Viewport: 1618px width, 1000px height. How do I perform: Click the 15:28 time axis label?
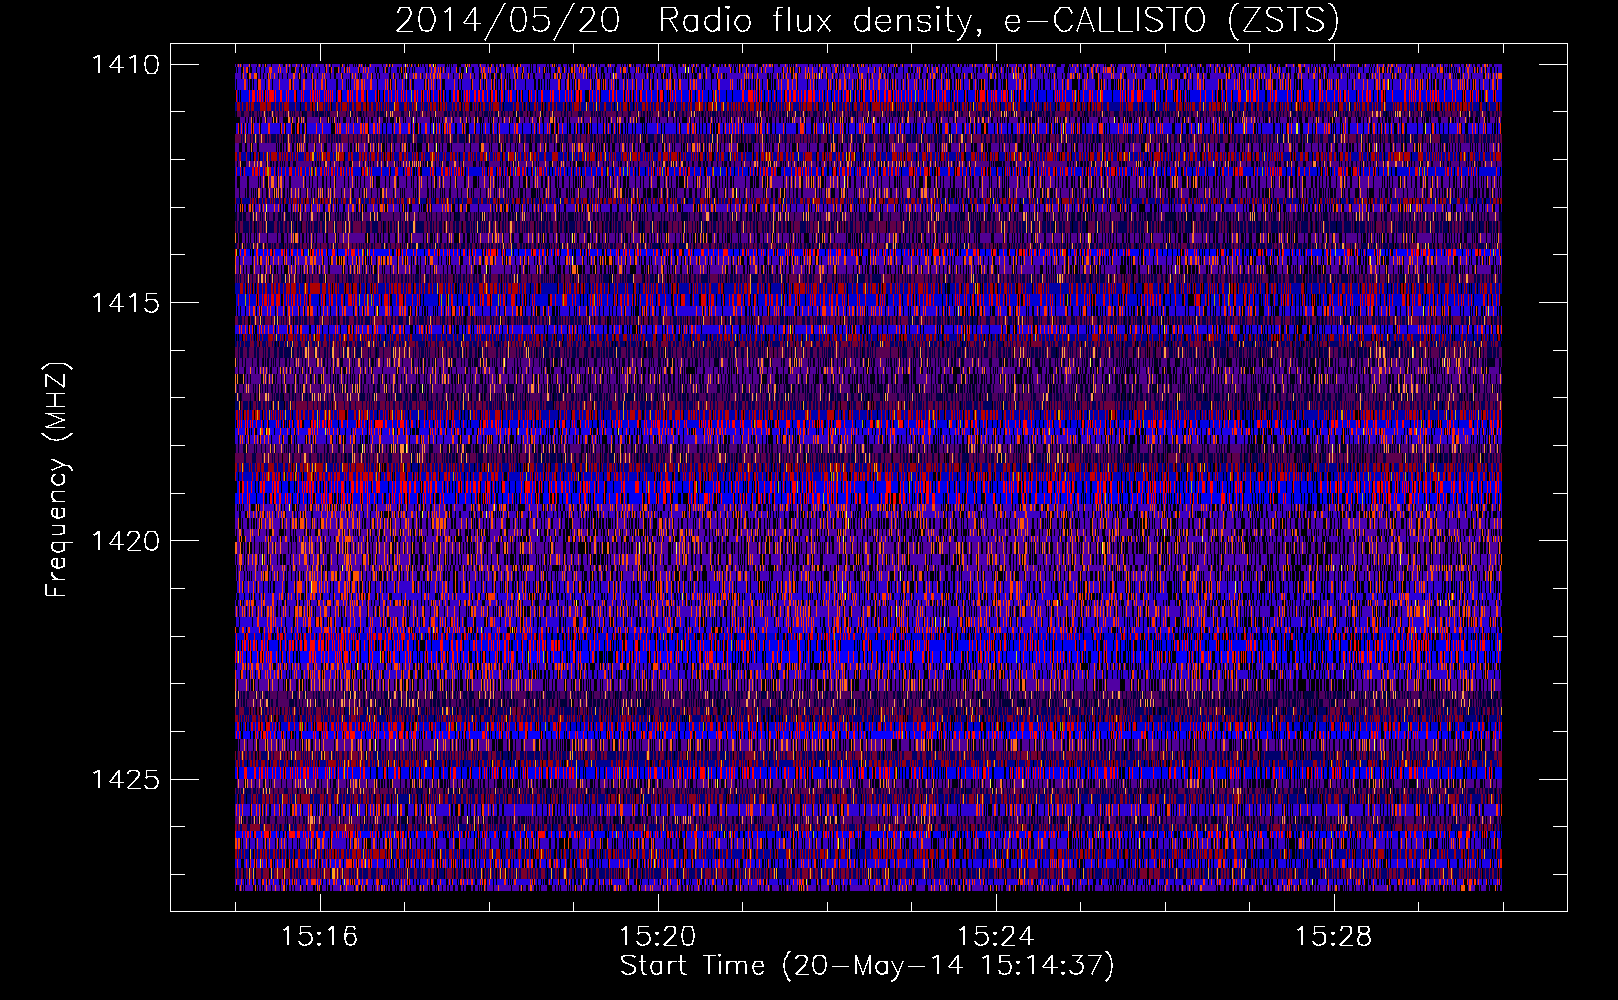[x=1334, y=937]
